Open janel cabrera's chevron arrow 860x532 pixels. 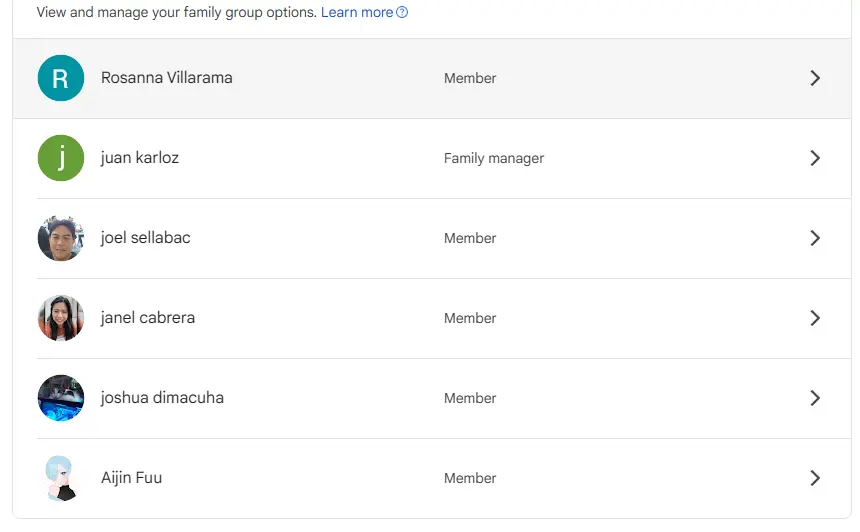tap(815, 318)
